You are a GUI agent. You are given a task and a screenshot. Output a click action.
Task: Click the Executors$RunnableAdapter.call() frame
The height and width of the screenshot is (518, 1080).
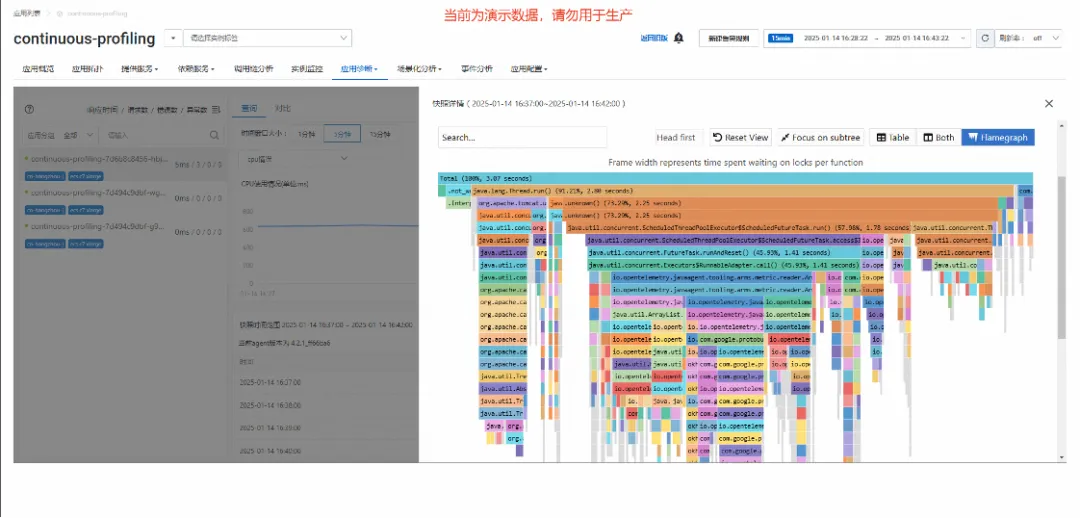pyautogui.click(x=725, y=265)
